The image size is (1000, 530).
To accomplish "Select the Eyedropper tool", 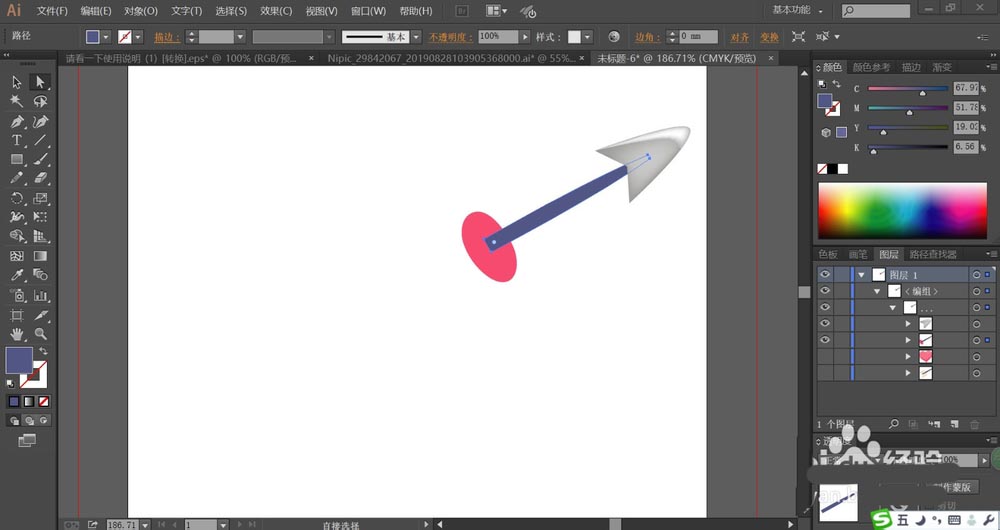I will (x=17, y=276).
